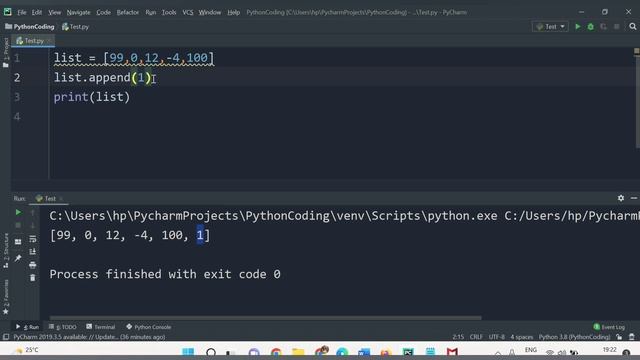Click the down arrow in the Run console
The width and height of the screenshot is (640, 360).
pyautogui.click(x=33, y=225)
